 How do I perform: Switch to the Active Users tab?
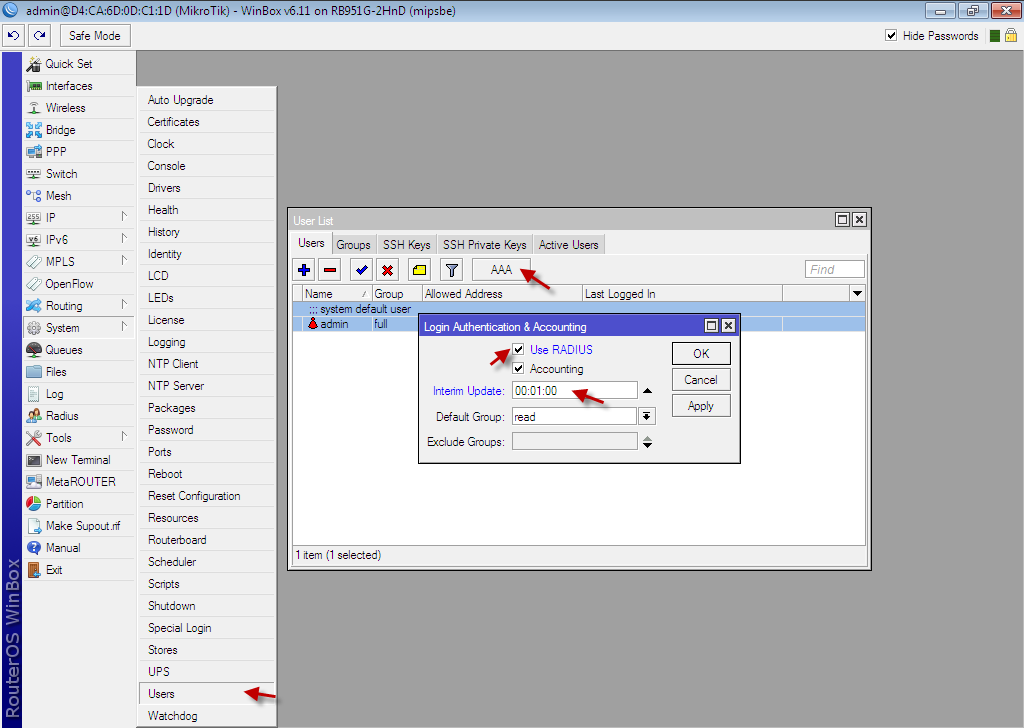[568, 245]
